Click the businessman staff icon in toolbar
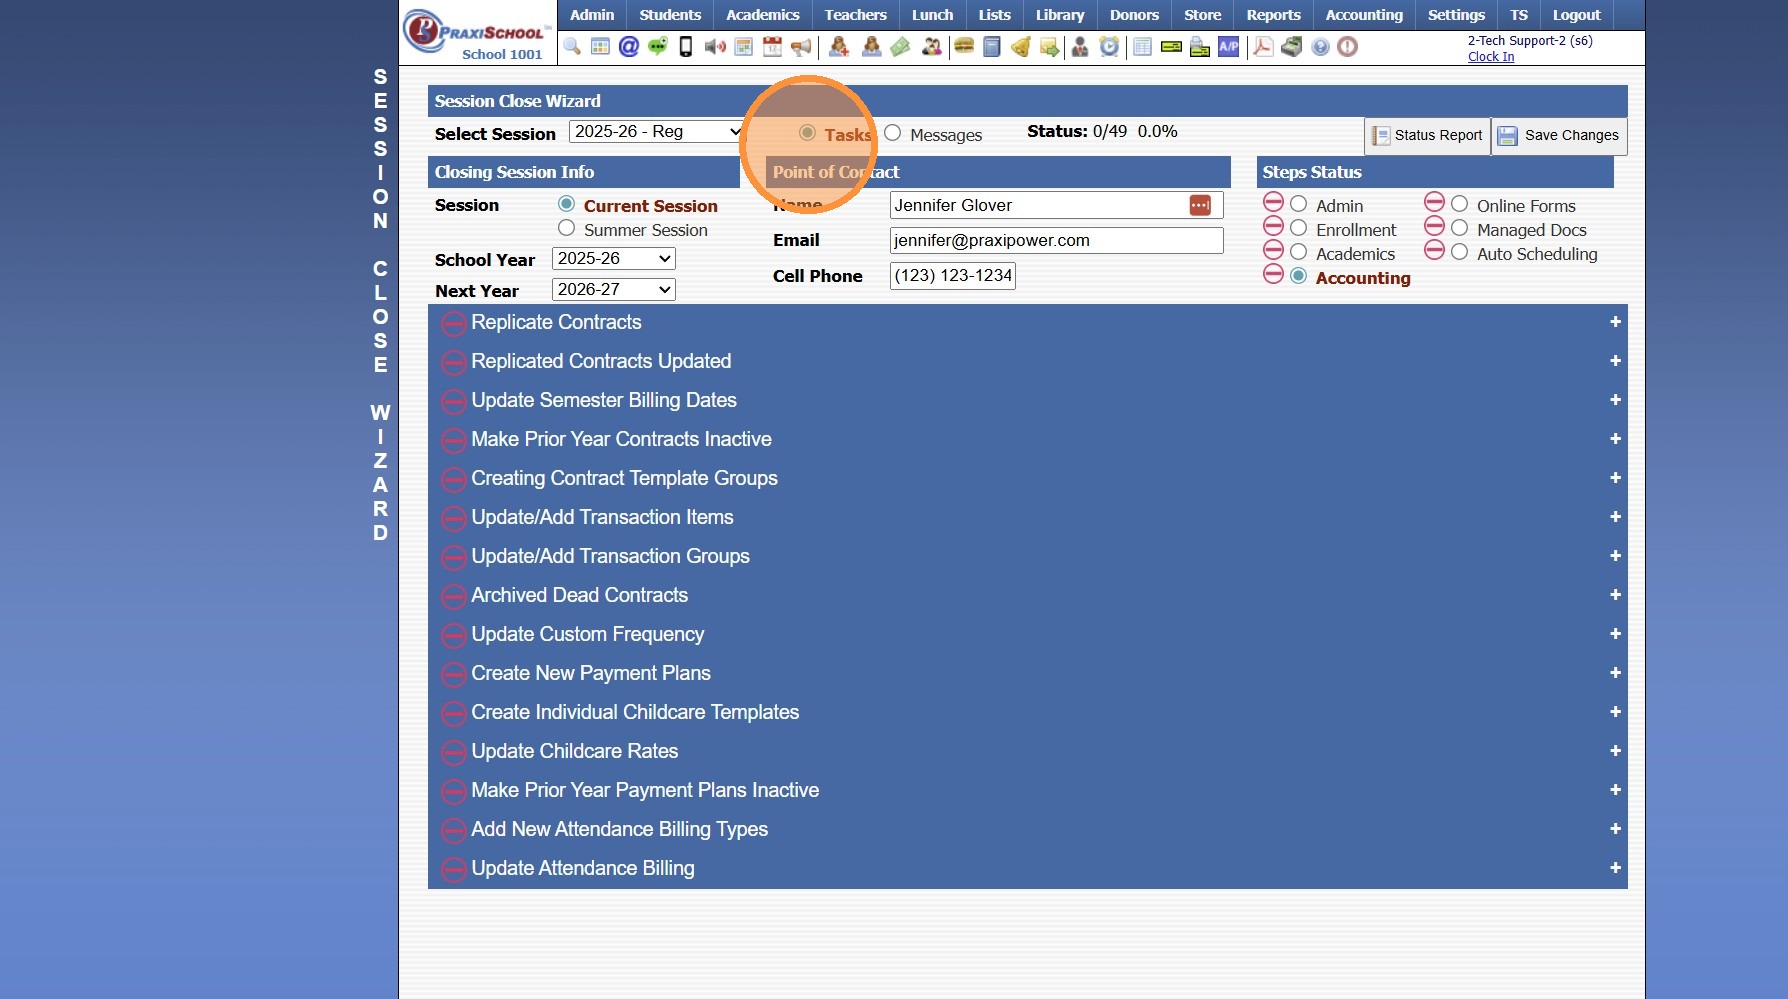The height and width of the screenshot is (999, 1788). point(1080,47)
